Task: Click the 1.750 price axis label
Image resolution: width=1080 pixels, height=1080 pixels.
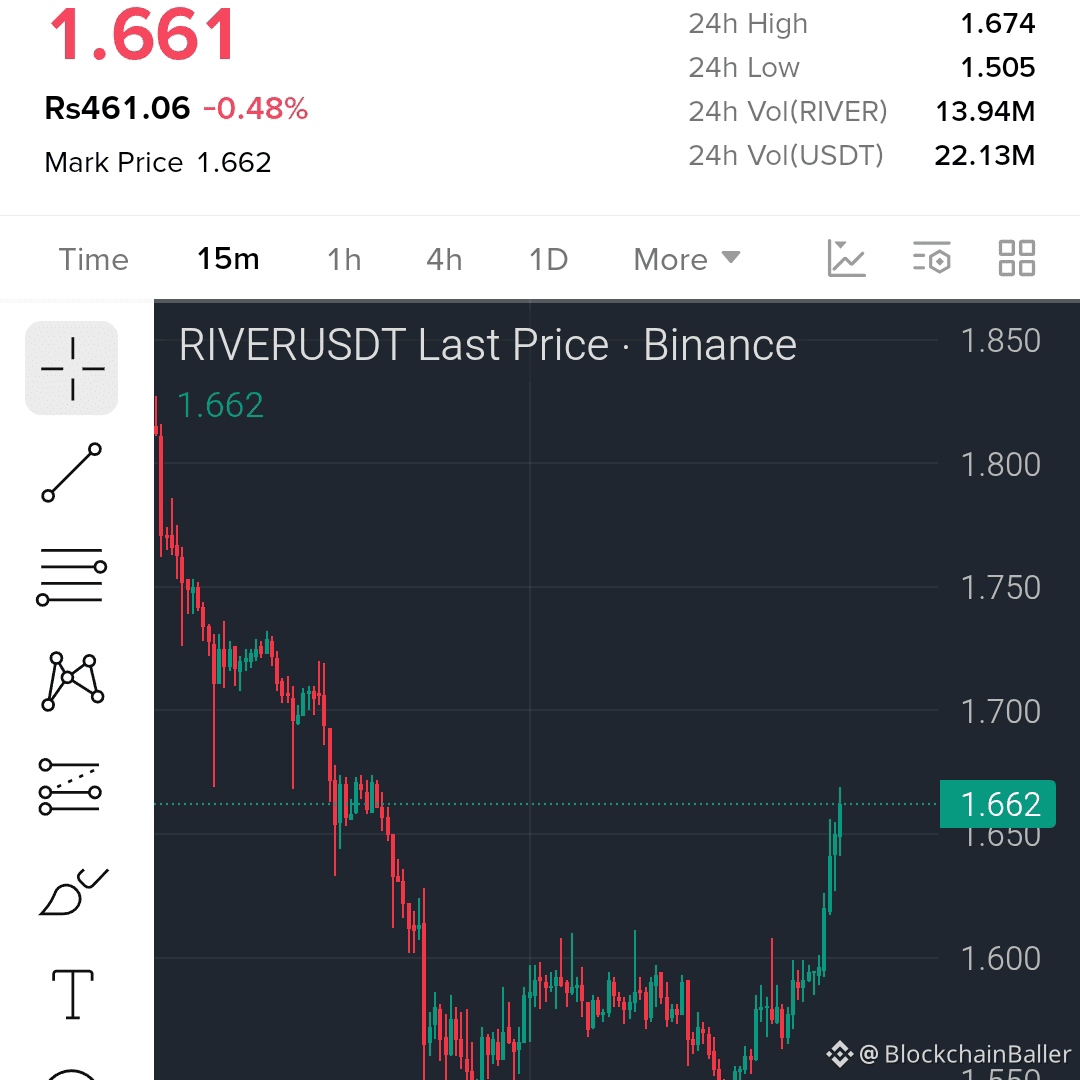Action: click(x=1000, y=588)
